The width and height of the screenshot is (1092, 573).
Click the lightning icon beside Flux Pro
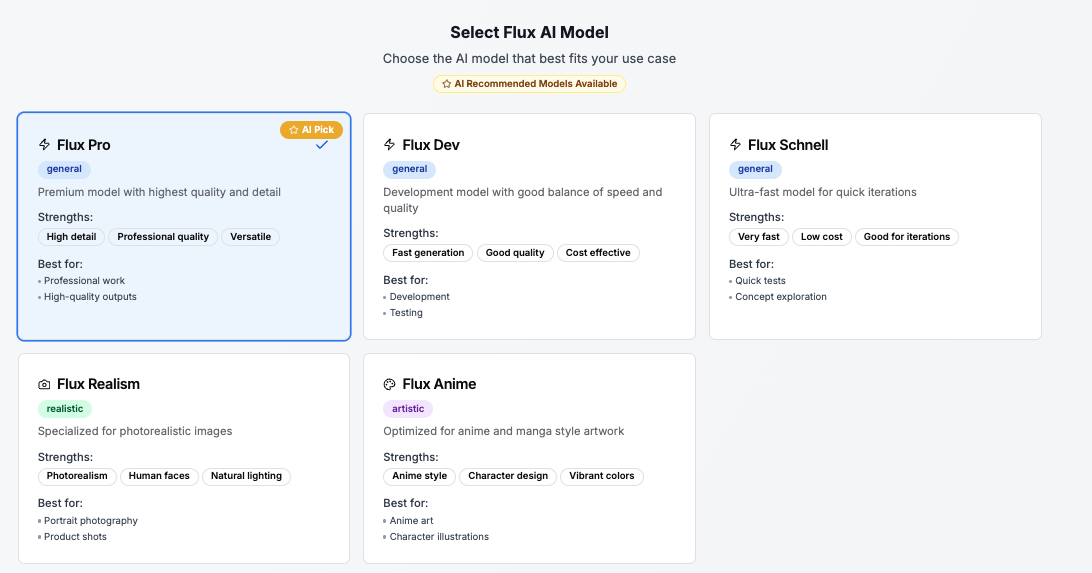pos(45,145)
